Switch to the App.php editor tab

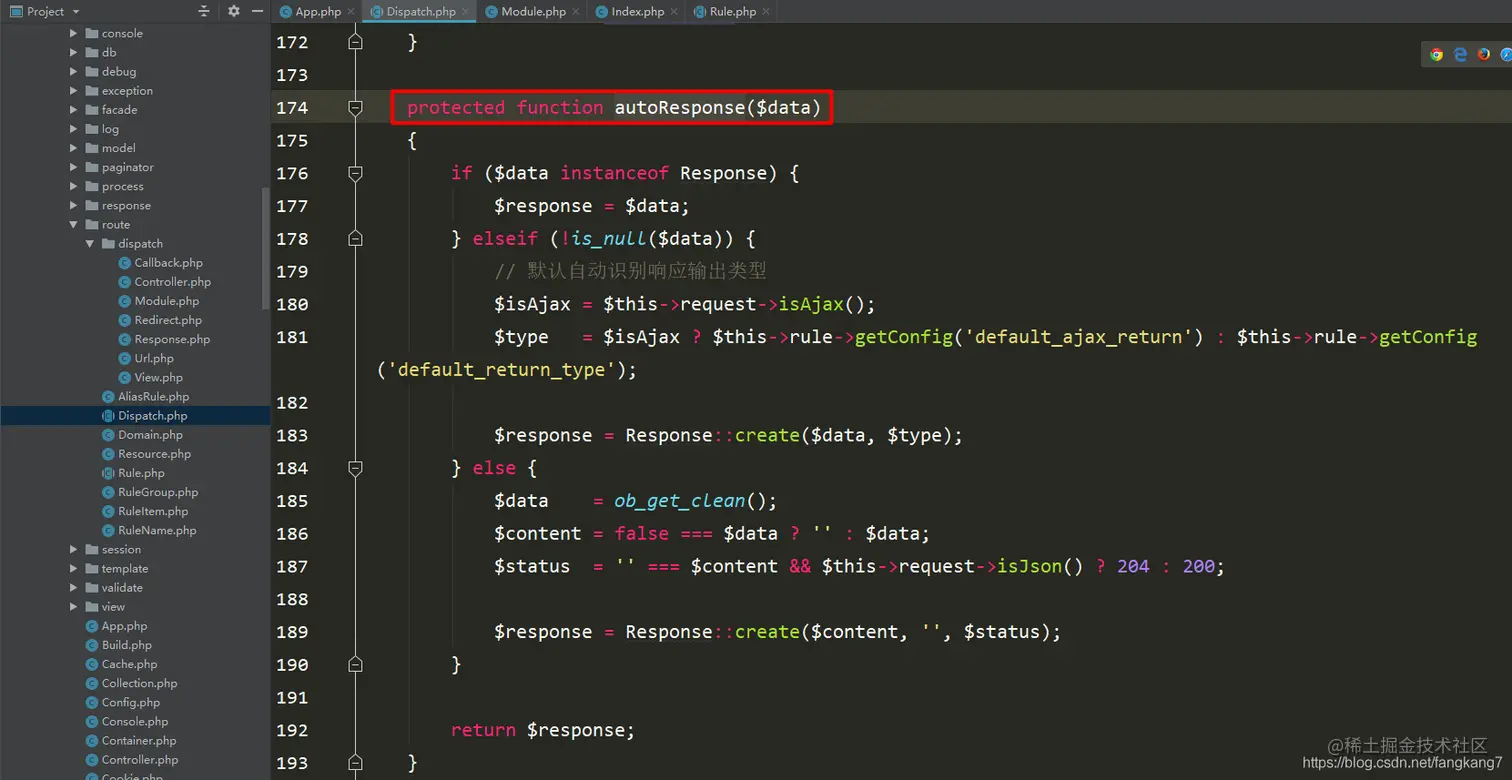click(318, 12)
